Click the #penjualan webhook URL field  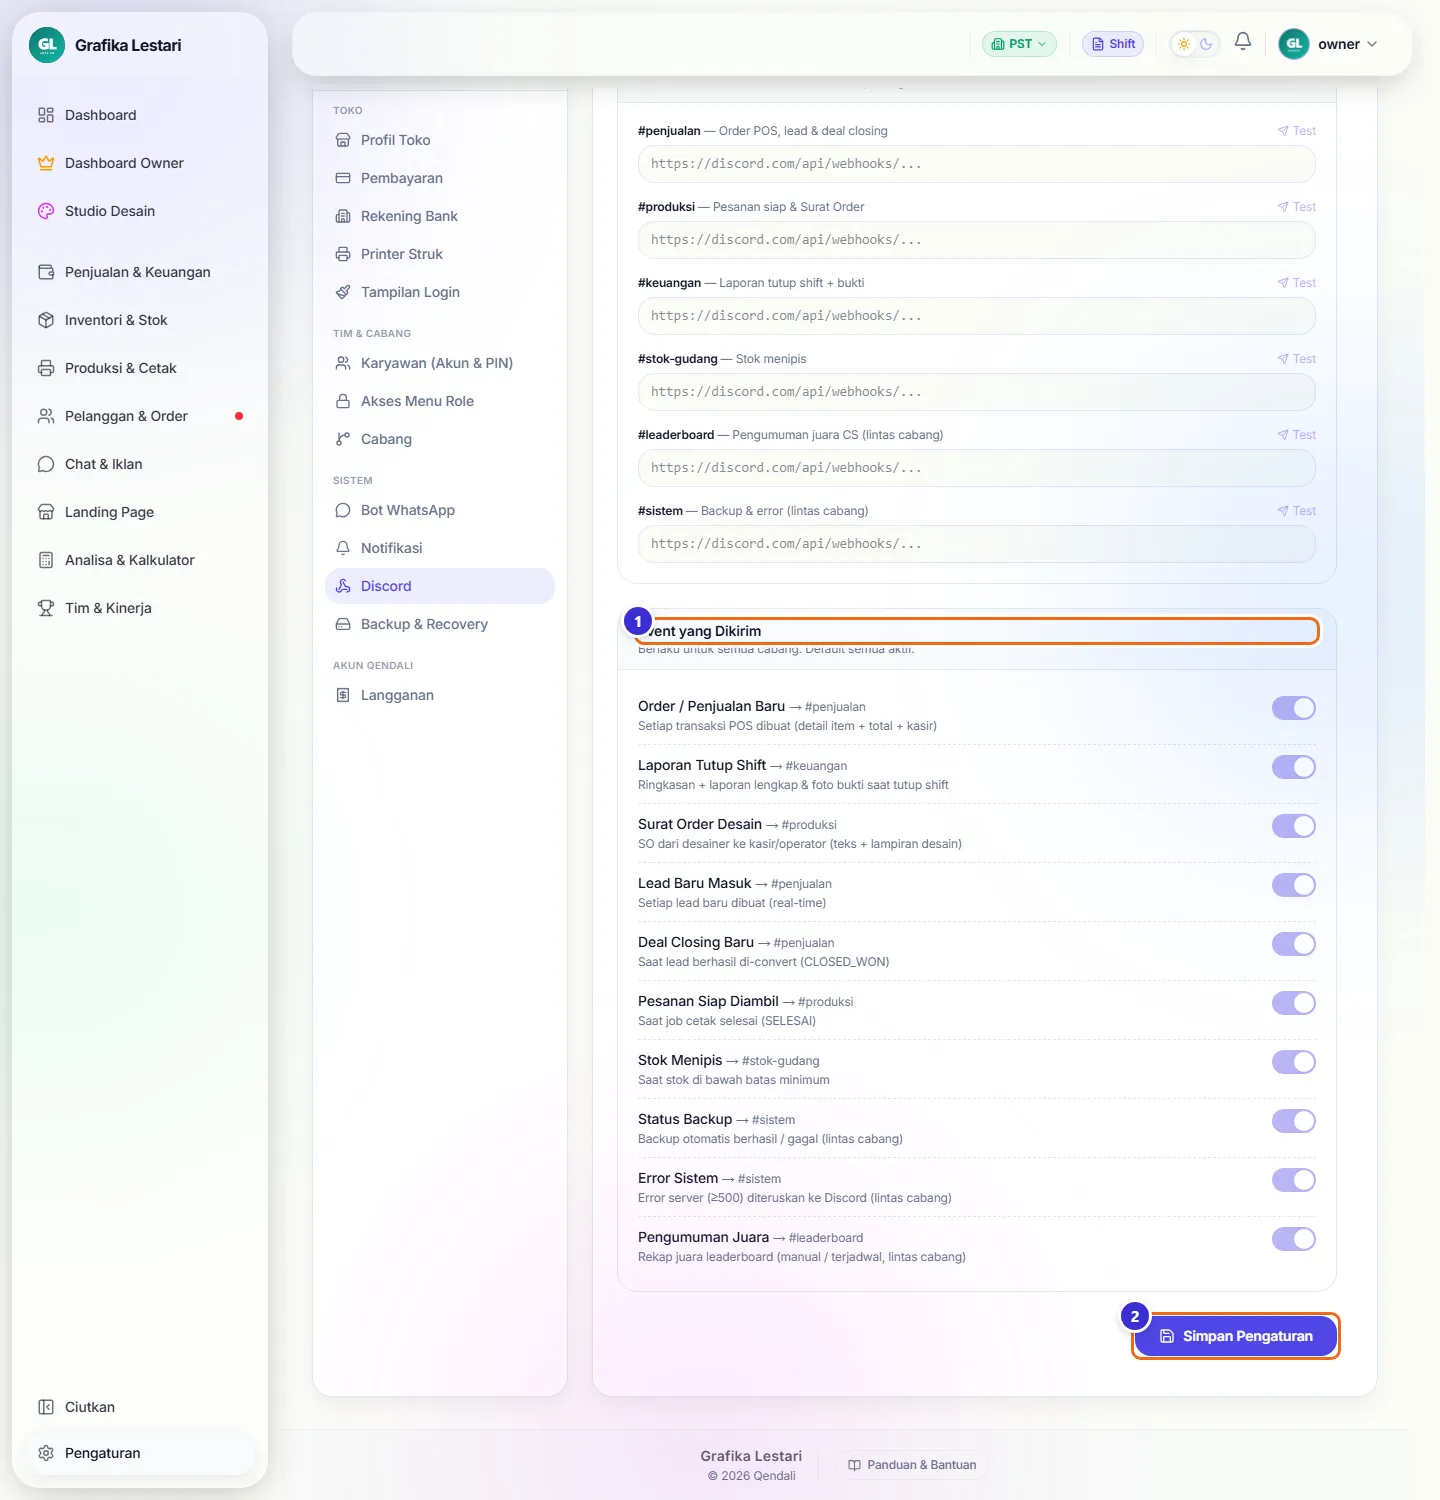coord(977,164)
